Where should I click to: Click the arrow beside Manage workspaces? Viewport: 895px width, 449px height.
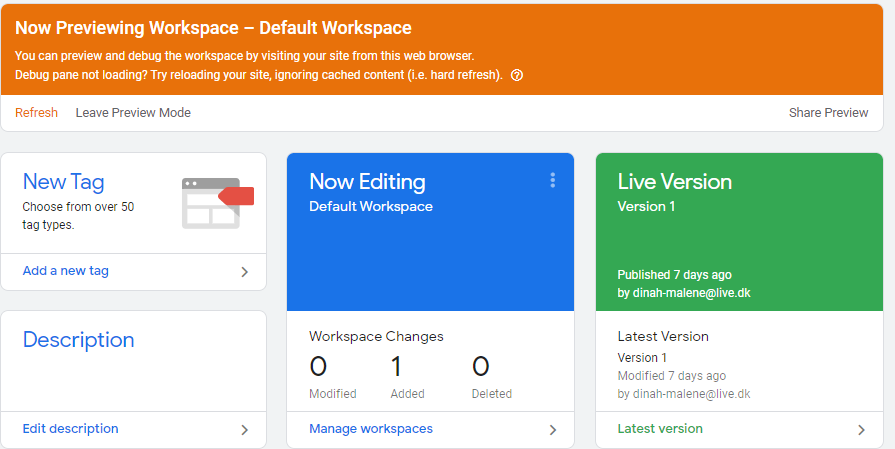click(553, 430)
